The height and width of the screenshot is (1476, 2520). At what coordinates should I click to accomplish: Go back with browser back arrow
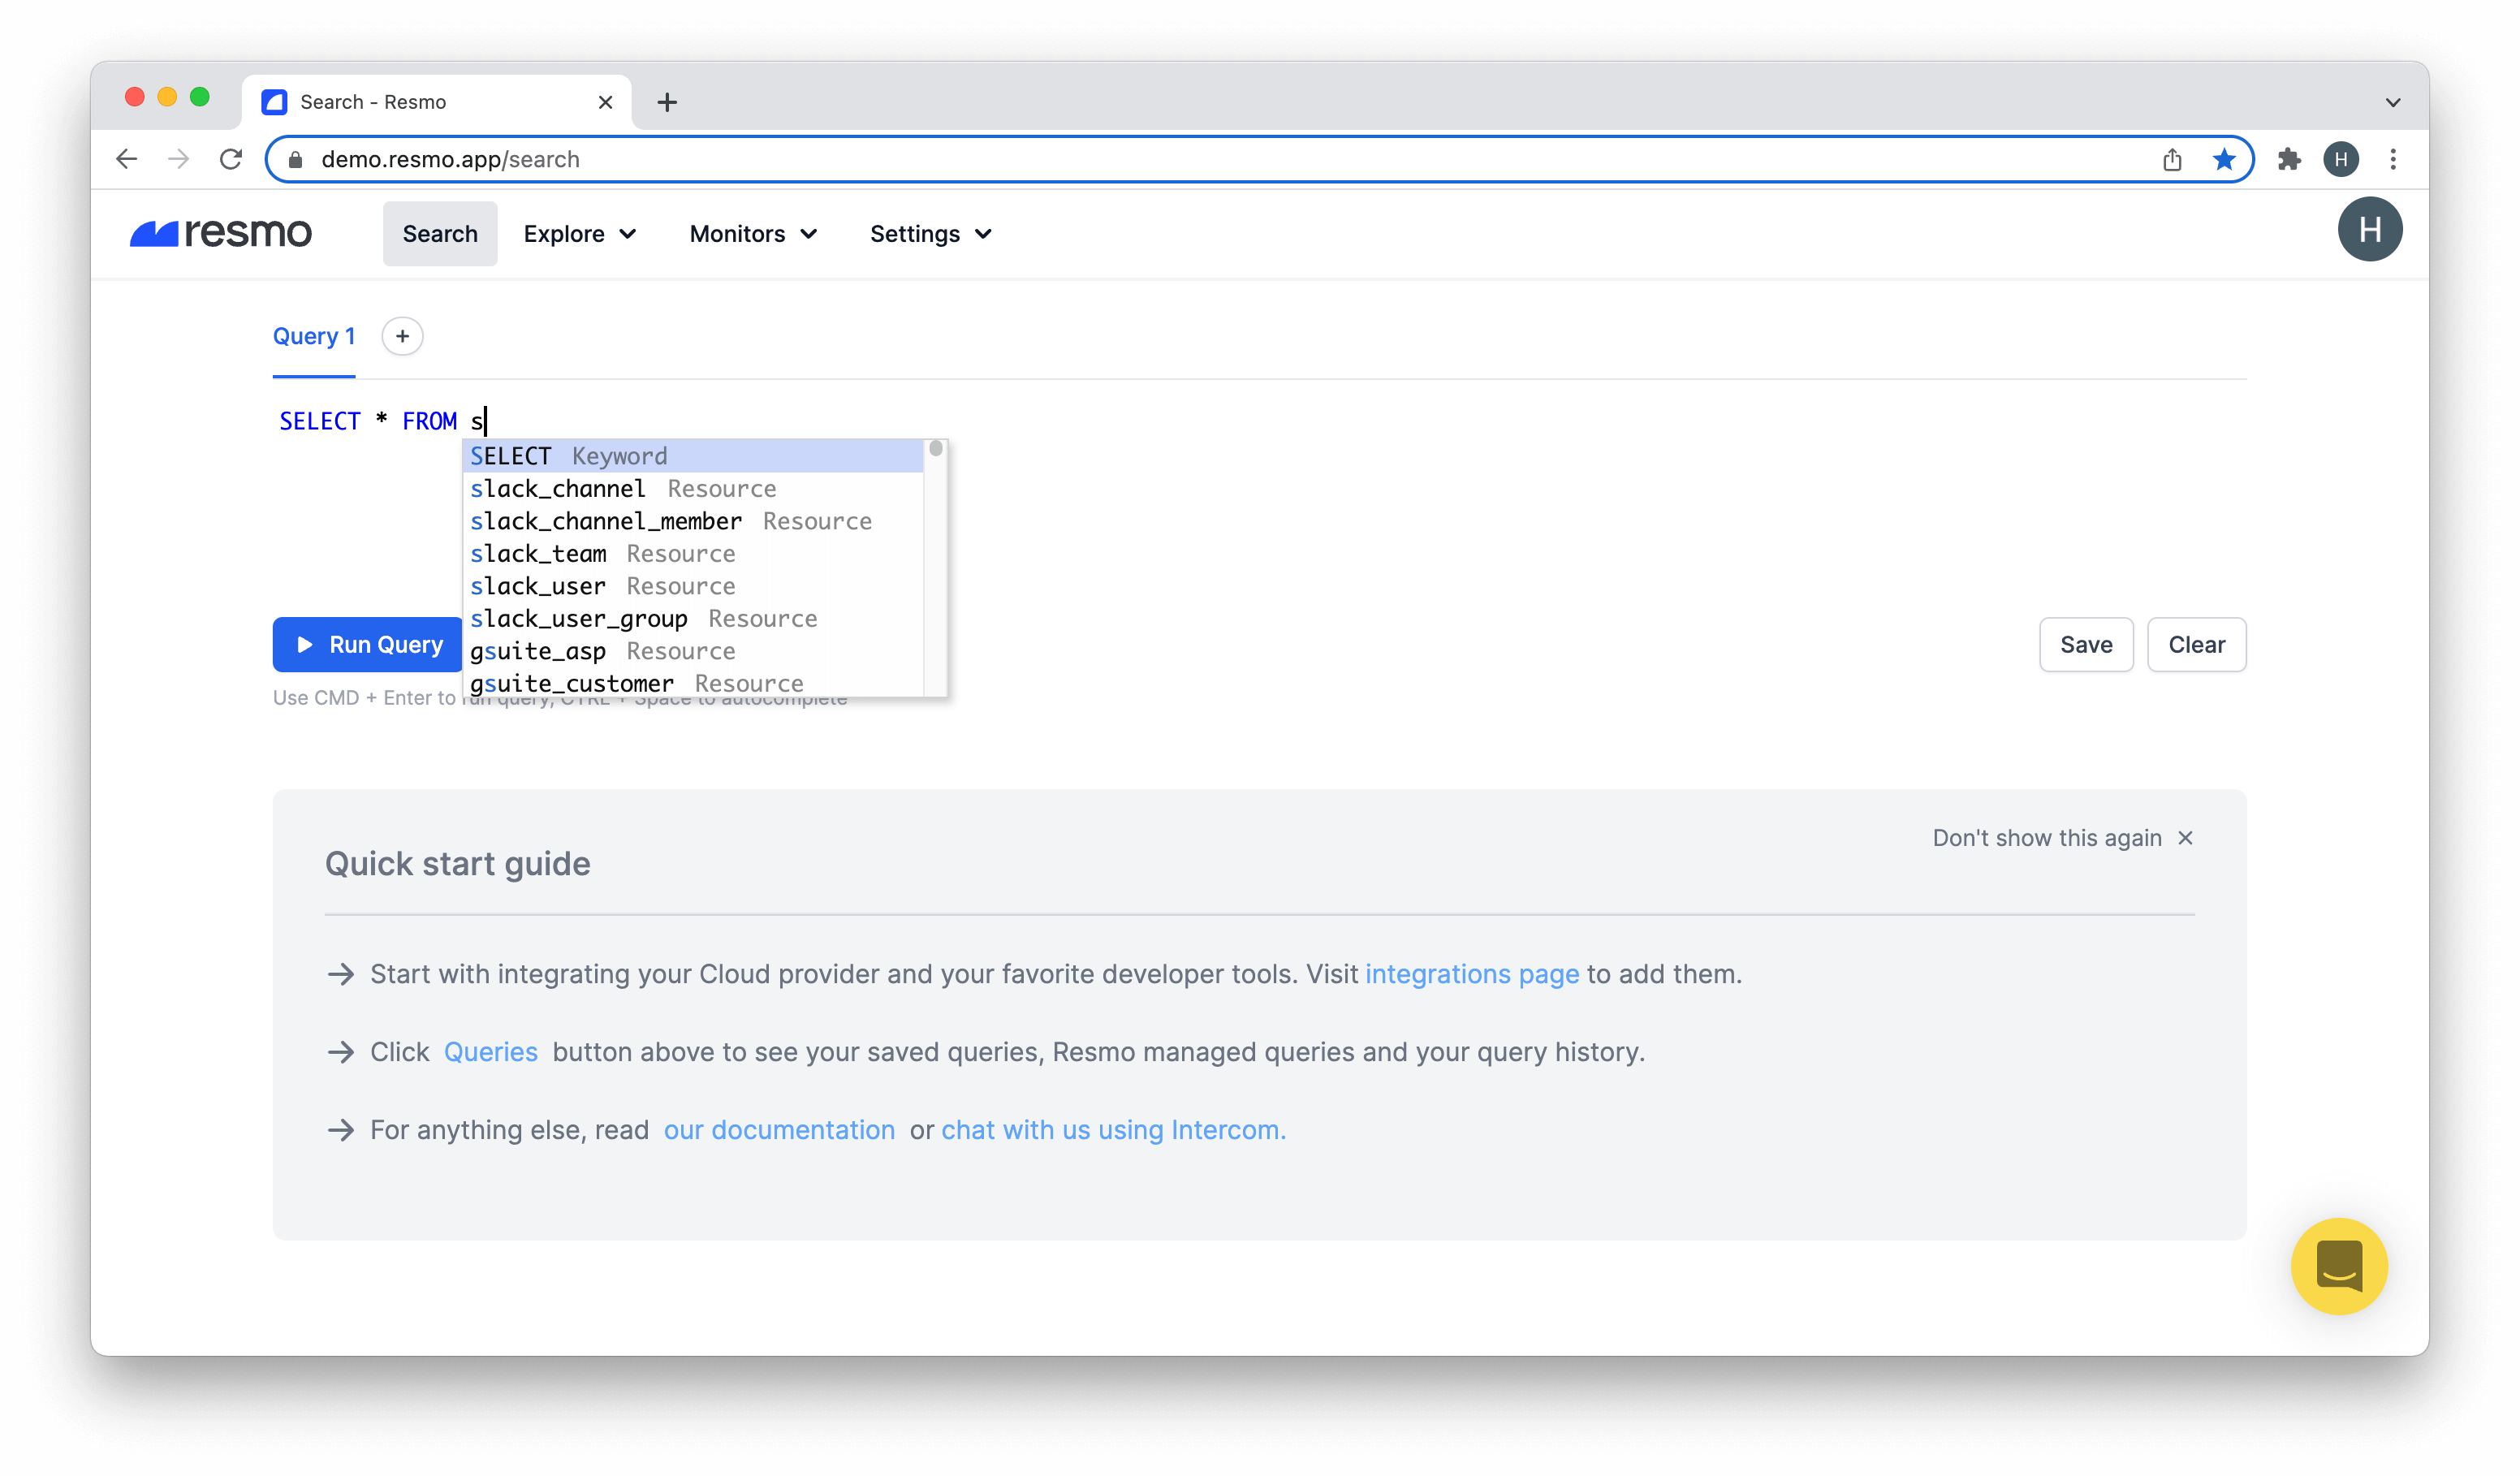(126, 159)
